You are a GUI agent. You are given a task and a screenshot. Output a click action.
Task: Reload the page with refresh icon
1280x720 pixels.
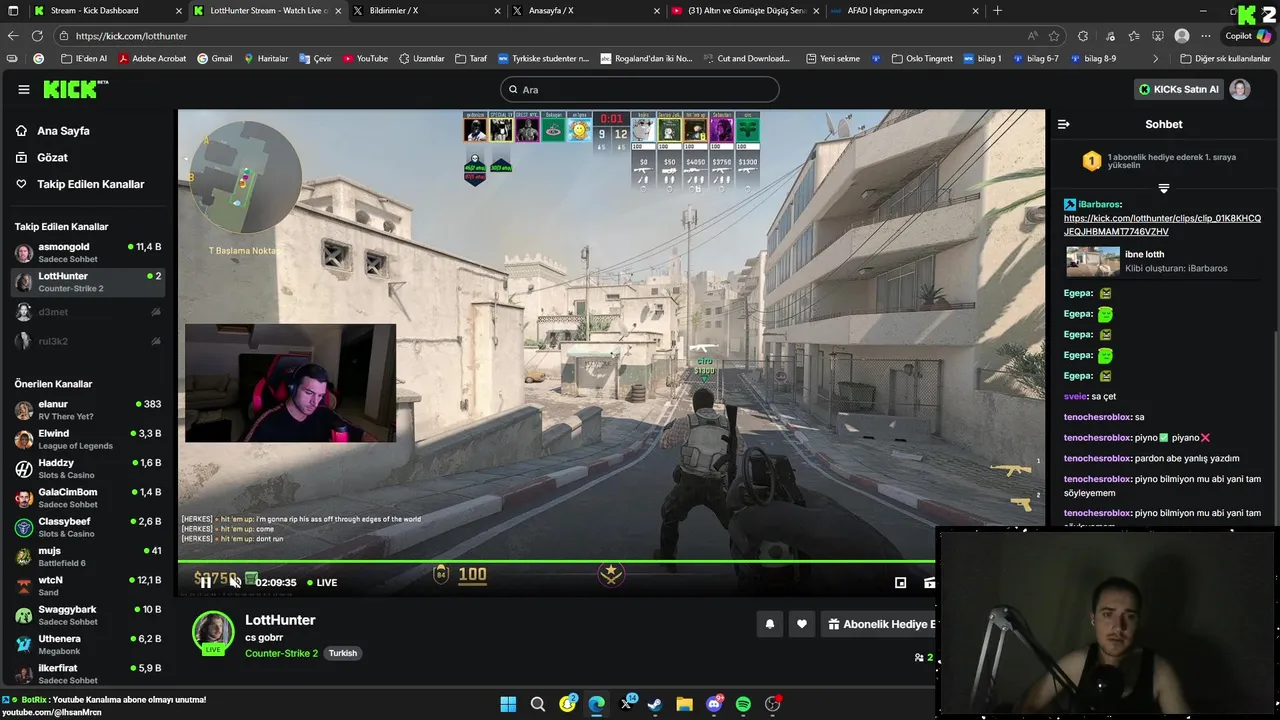click(x=37, y=36)
